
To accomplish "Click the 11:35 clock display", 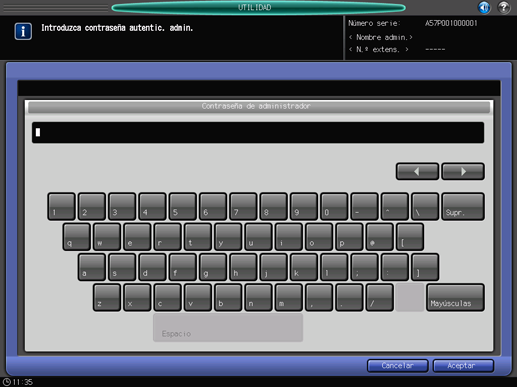I will 18,382.
